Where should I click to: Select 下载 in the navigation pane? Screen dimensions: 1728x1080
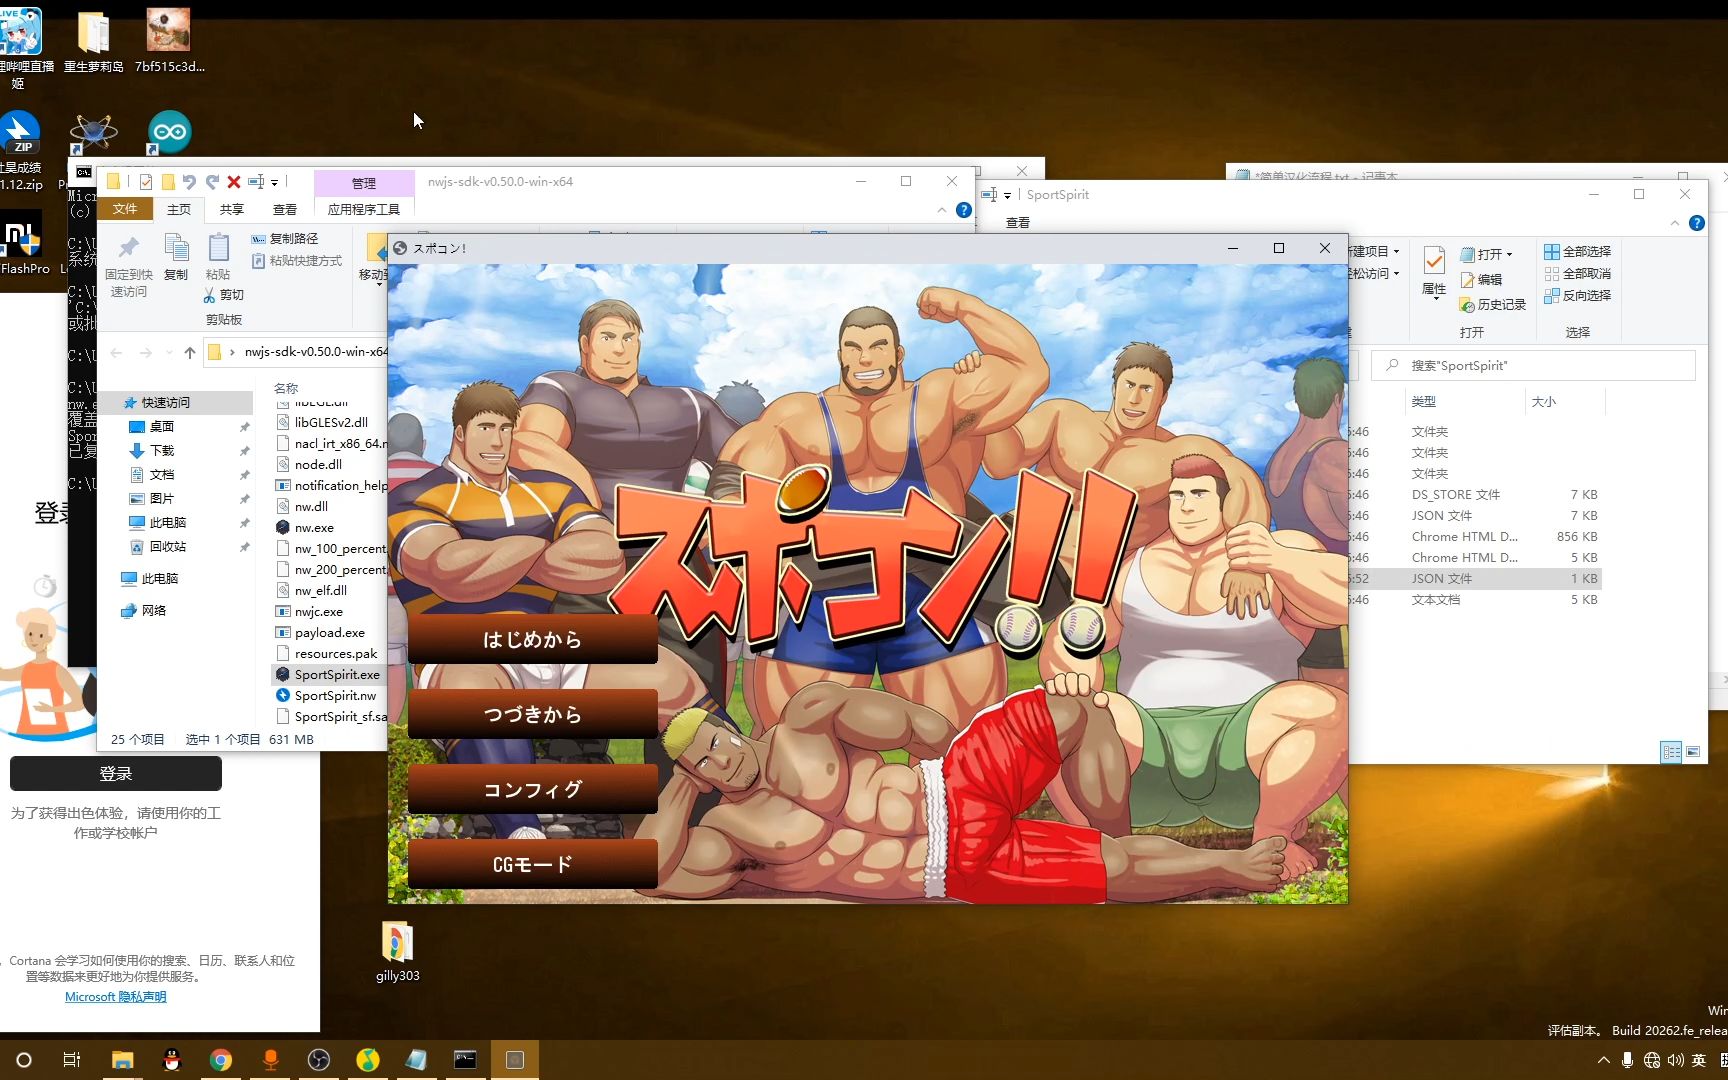click(x=162, y=451)
